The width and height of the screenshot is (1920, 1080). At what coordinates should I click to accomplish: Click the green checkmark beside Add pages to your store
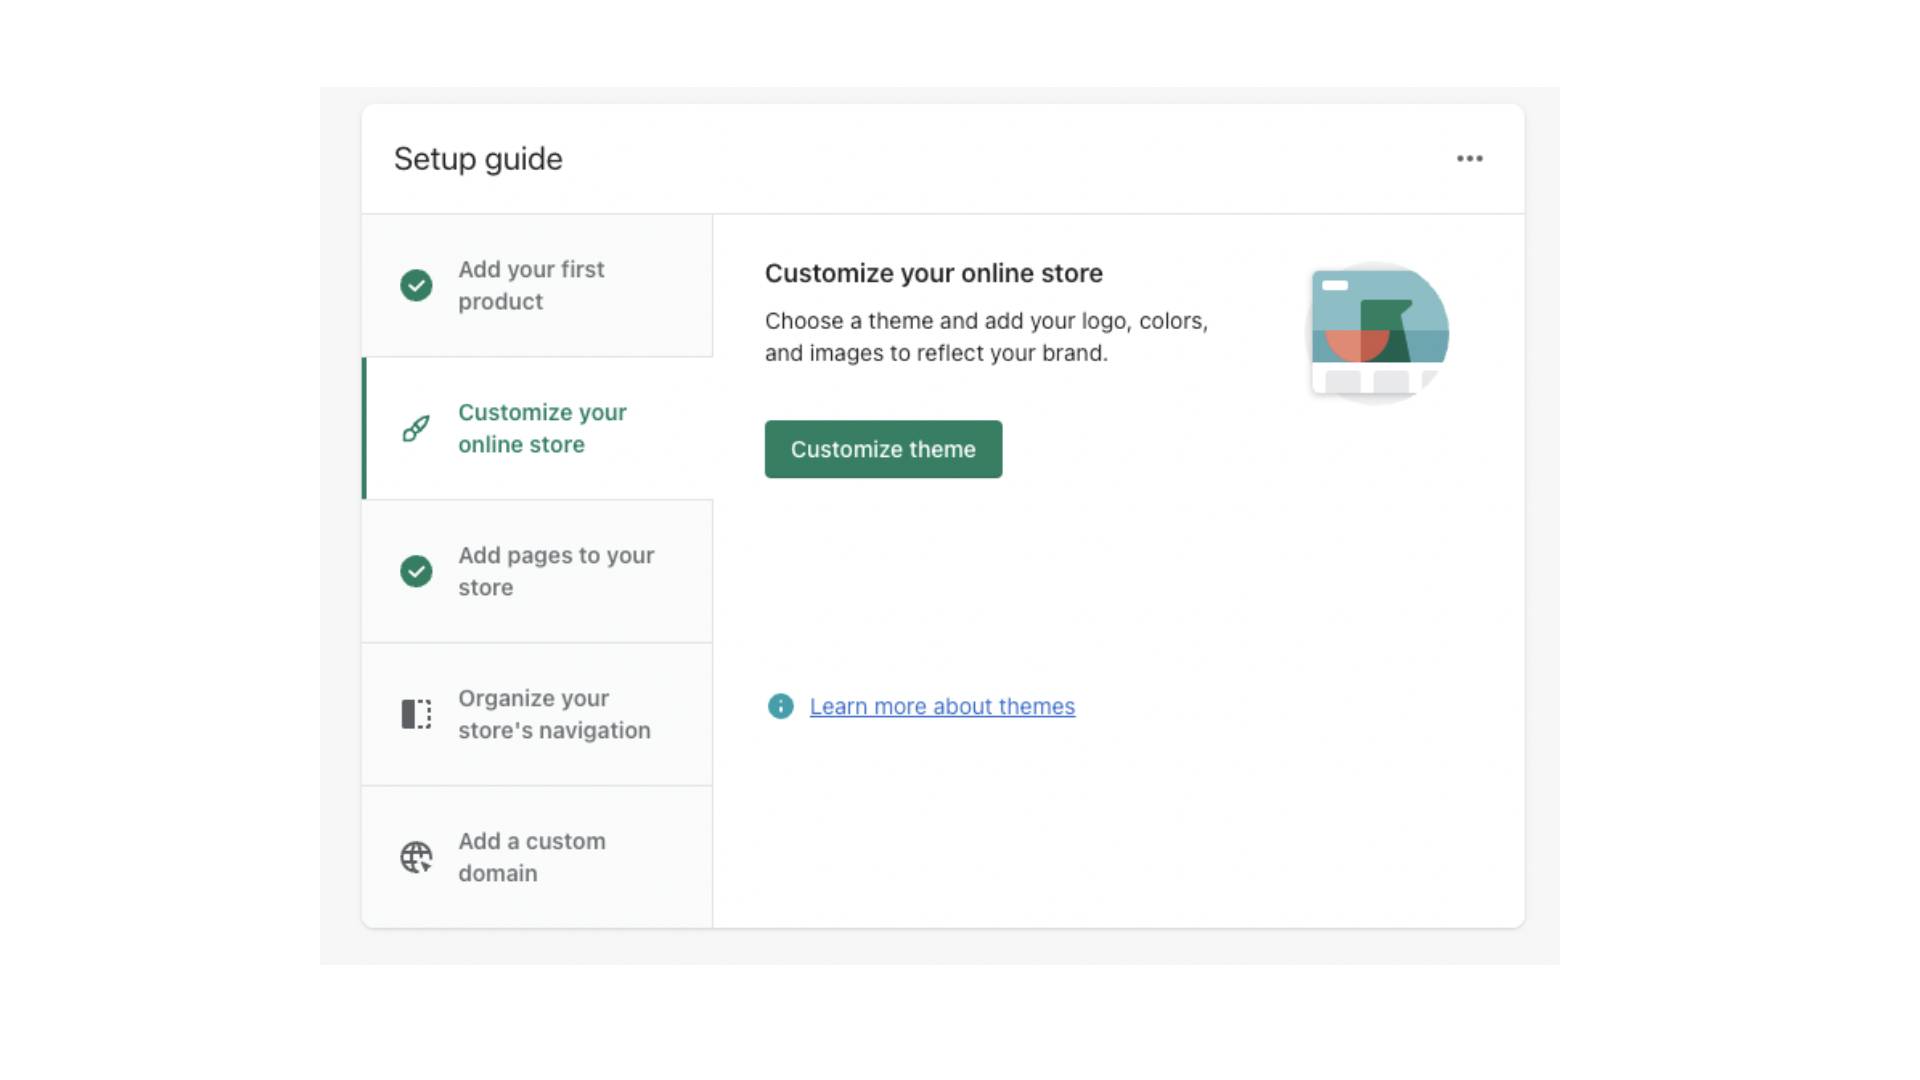coord(416,571)
